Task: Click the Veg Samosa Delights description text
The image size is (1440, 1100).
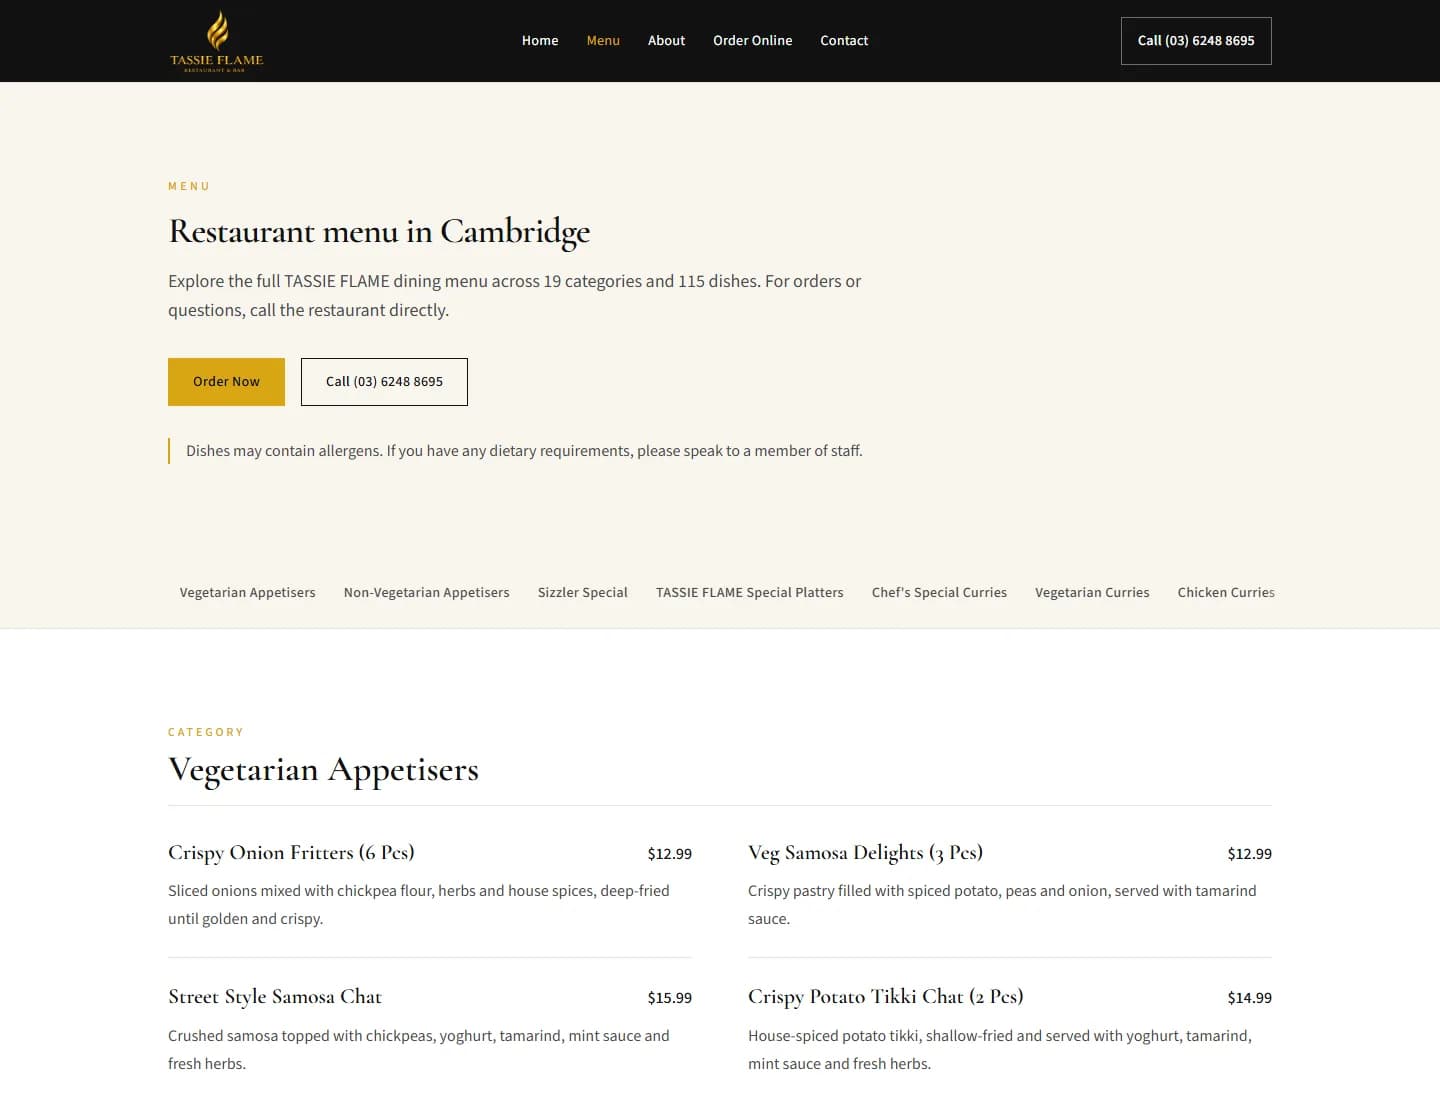Action: pos(1002,905)
